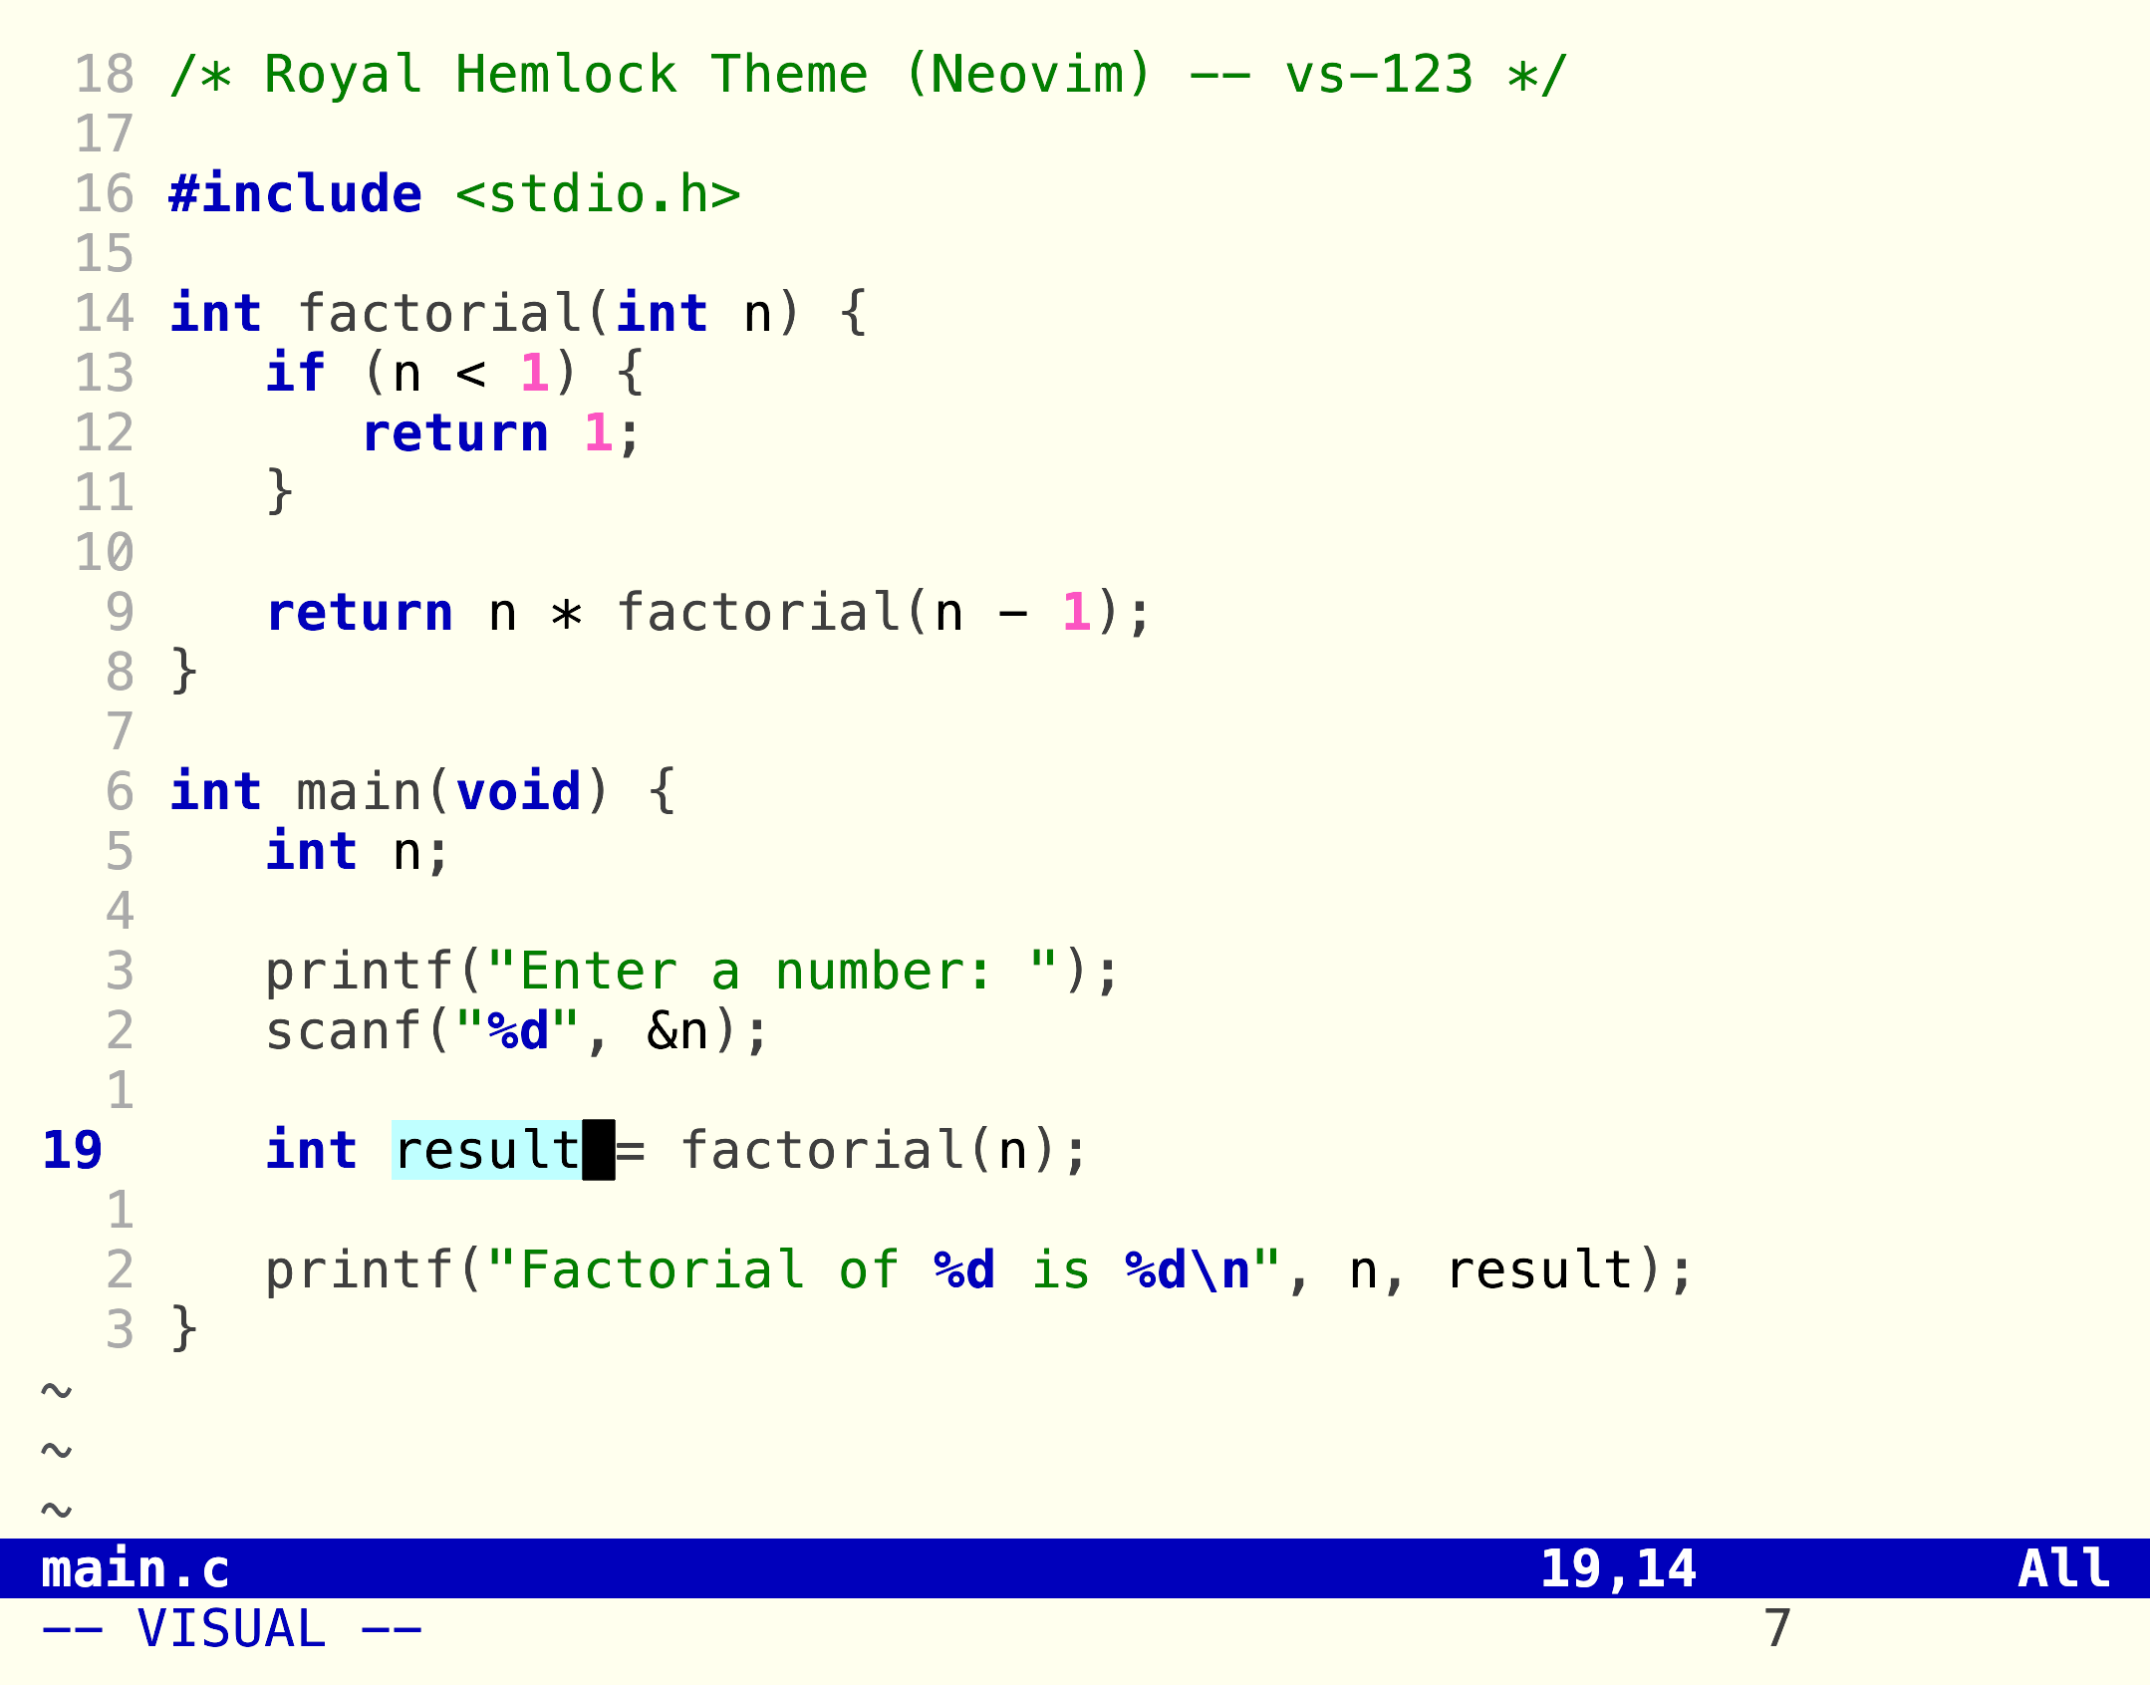
Task: Click the first tilde empty-line marker
Action: click(56, 1390)
